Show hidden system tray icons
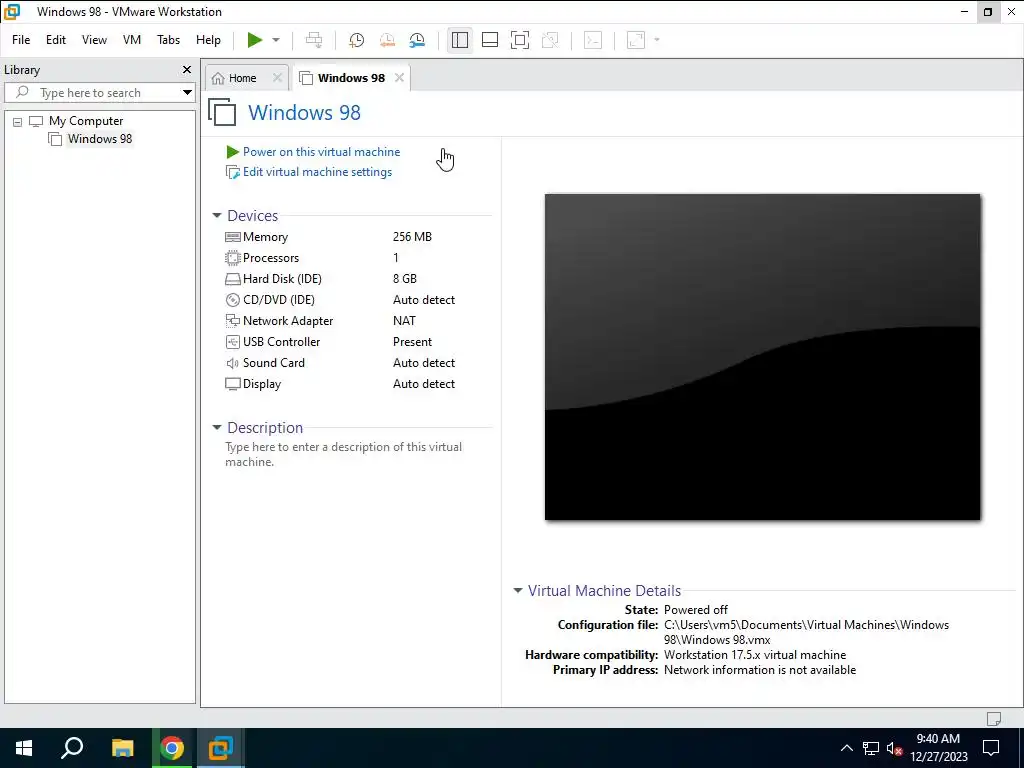The image size is (1024, 768). [846, 748]
